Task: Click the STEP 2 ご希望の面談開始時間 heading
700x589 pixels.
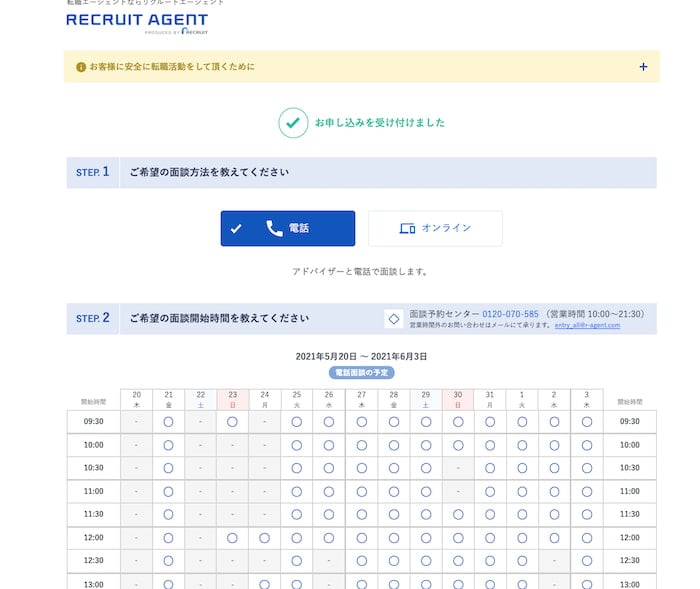Action: coord(219,318)
